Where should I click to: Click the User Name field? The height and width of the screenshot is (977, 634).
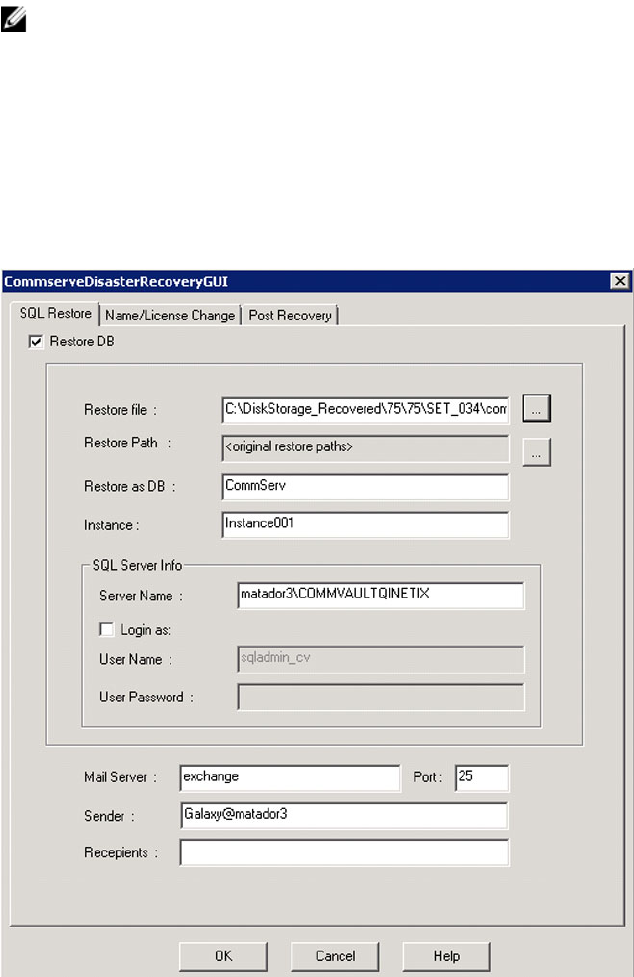click(x=381, y=659)
